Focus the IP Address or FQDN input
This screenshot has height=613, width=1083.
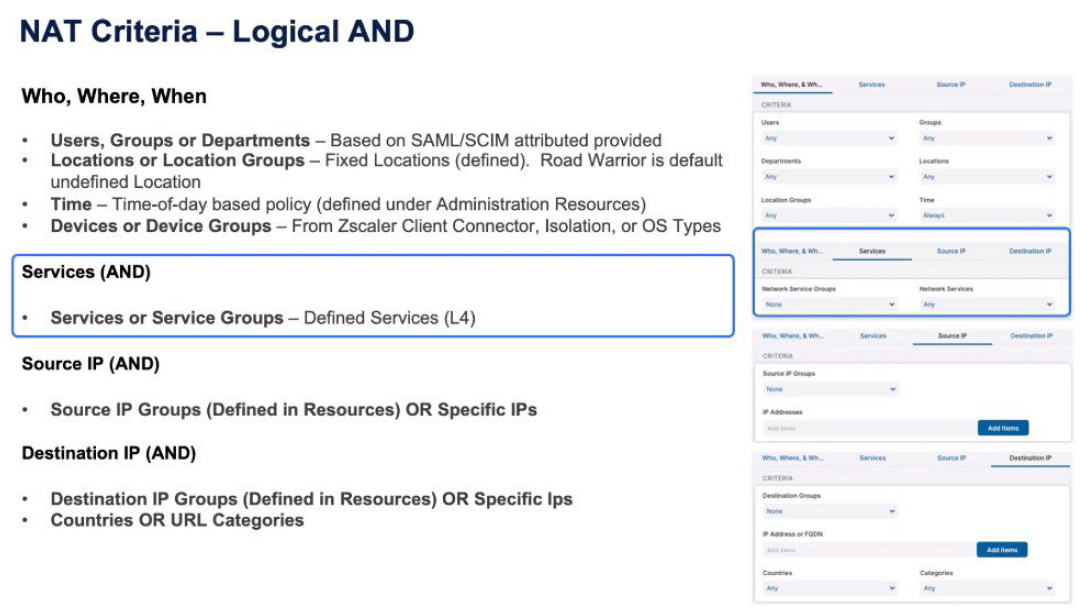[866, 550]
